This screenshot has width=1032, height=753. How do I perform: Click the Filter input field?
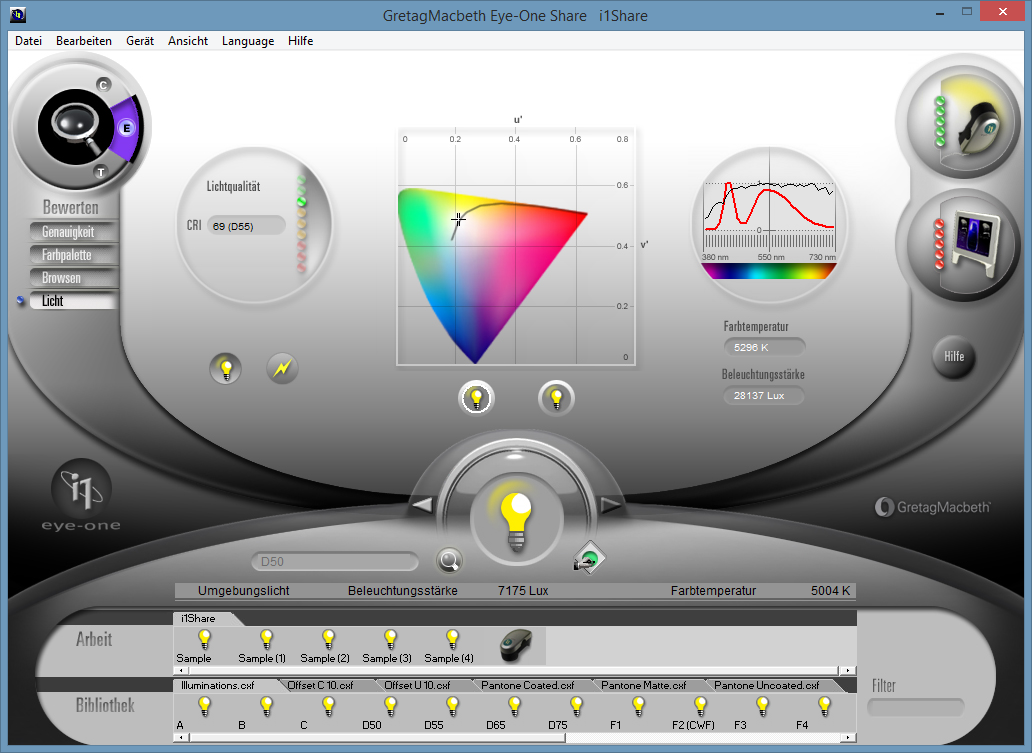(x=916, y=707)
